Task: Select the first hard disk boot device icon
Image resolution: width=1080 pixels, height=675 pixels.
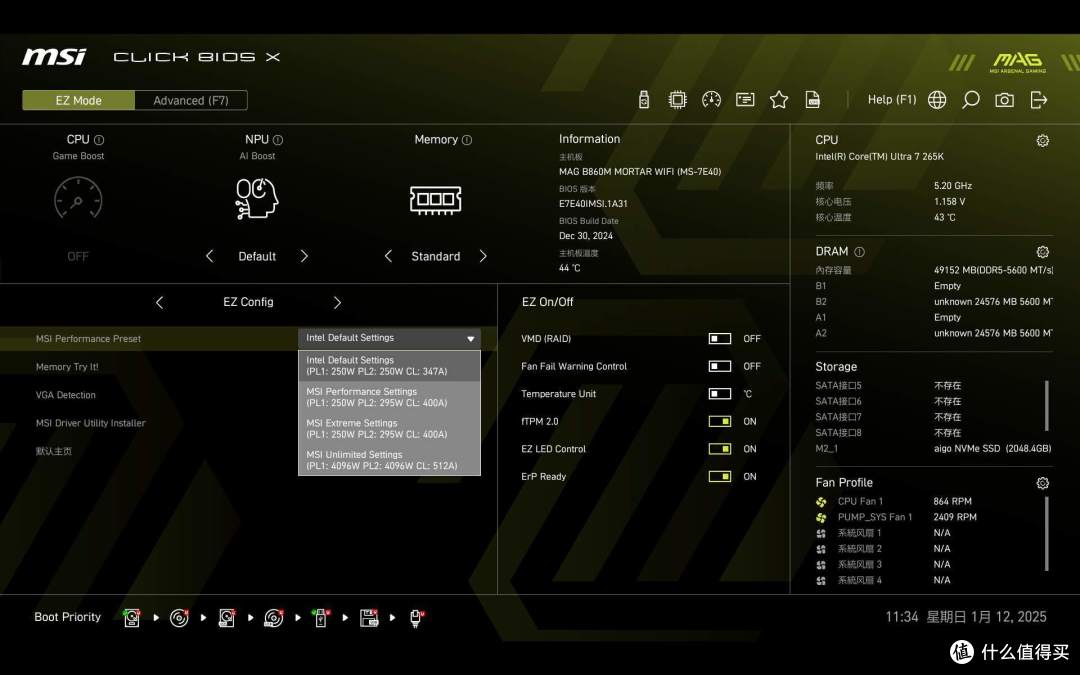Action: 132,618
